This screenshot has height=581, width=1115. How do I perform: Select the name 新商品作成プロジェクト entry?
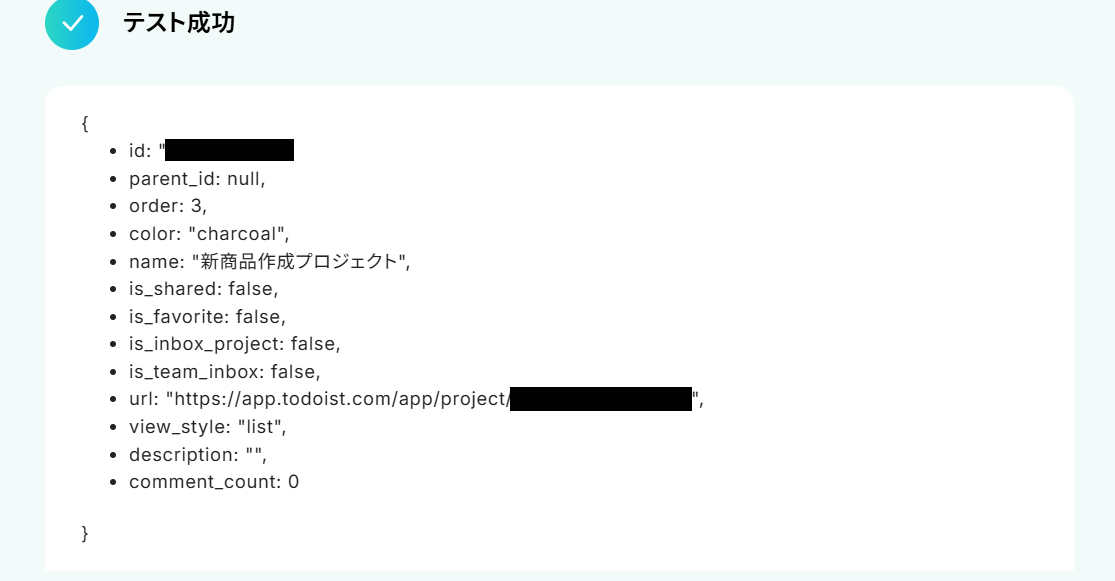pyautogui.click(x=270, y=262)
